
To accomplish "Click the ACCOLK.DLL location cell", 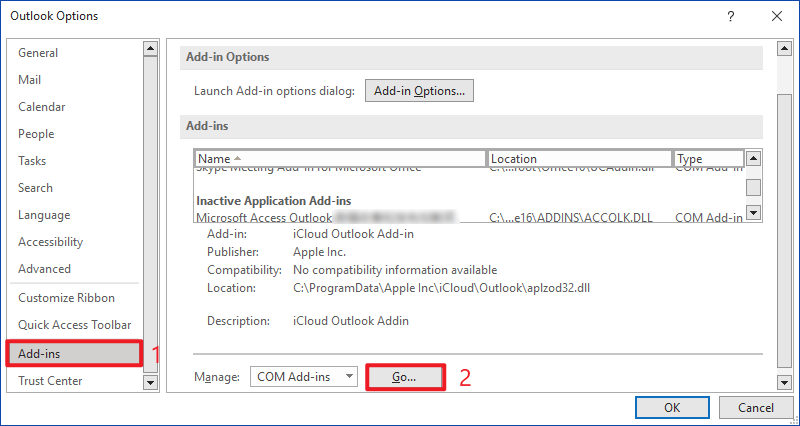I will pos(571,218).
